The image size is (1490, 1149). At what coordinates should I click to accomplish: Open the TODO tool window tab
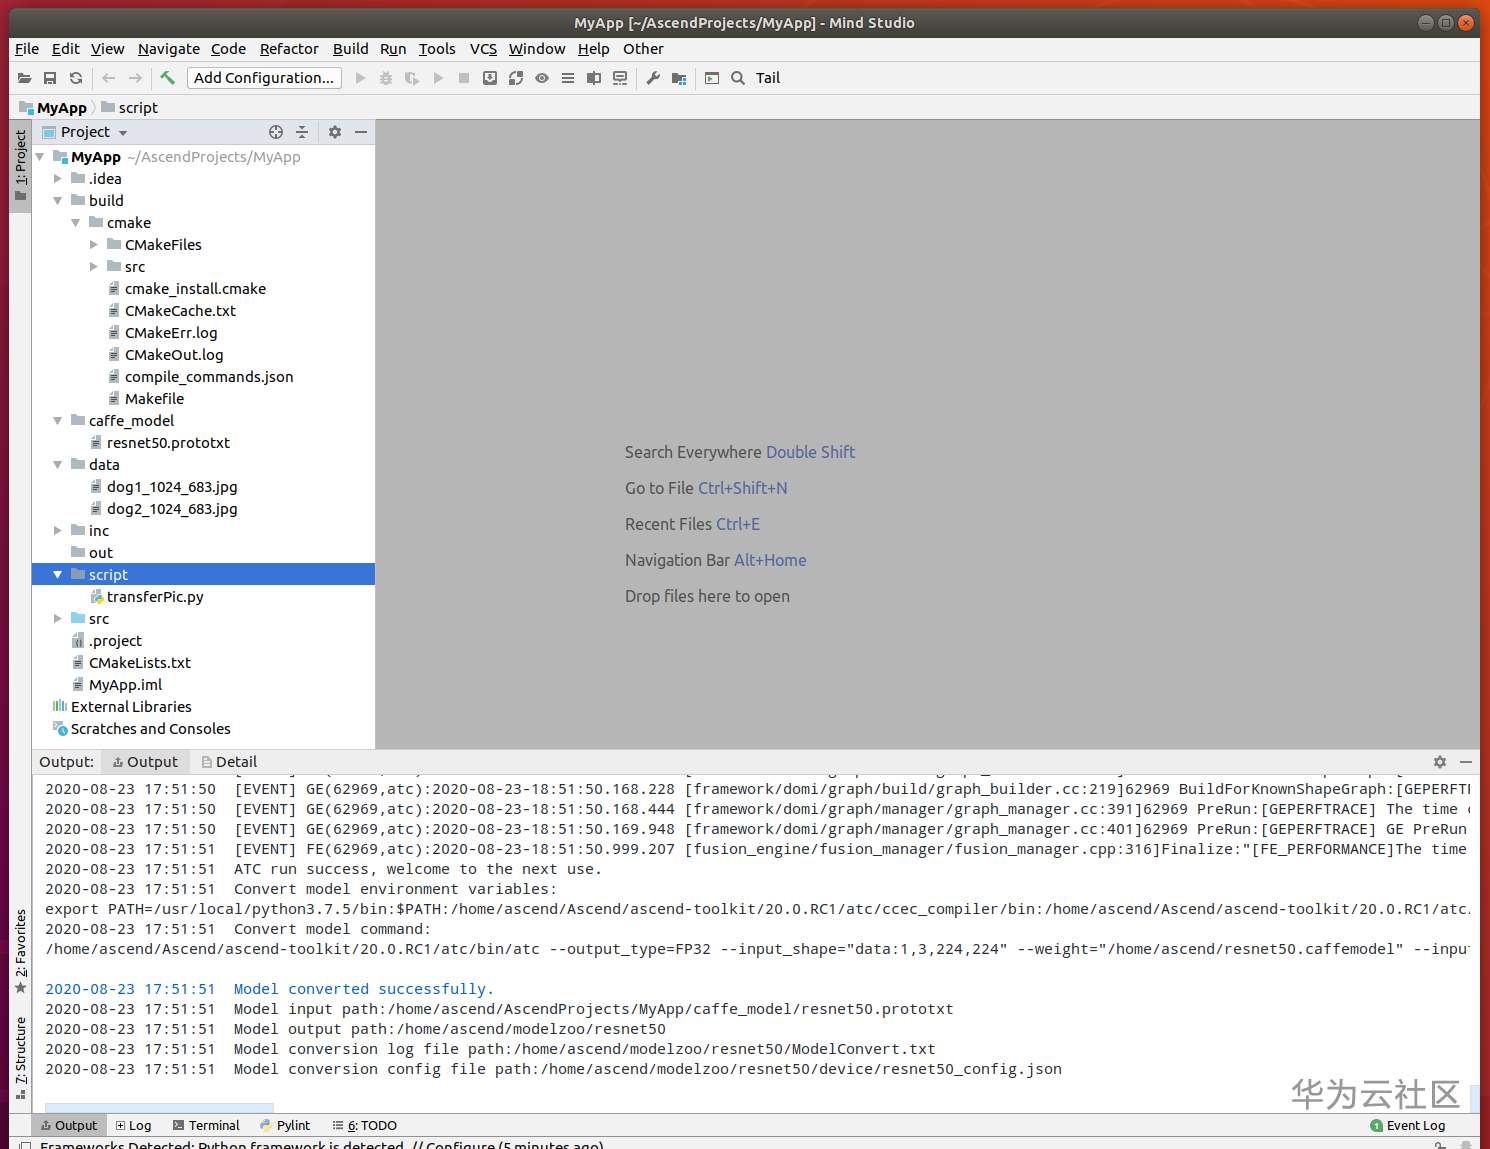pyautogui.click(x=365, y=1125)
